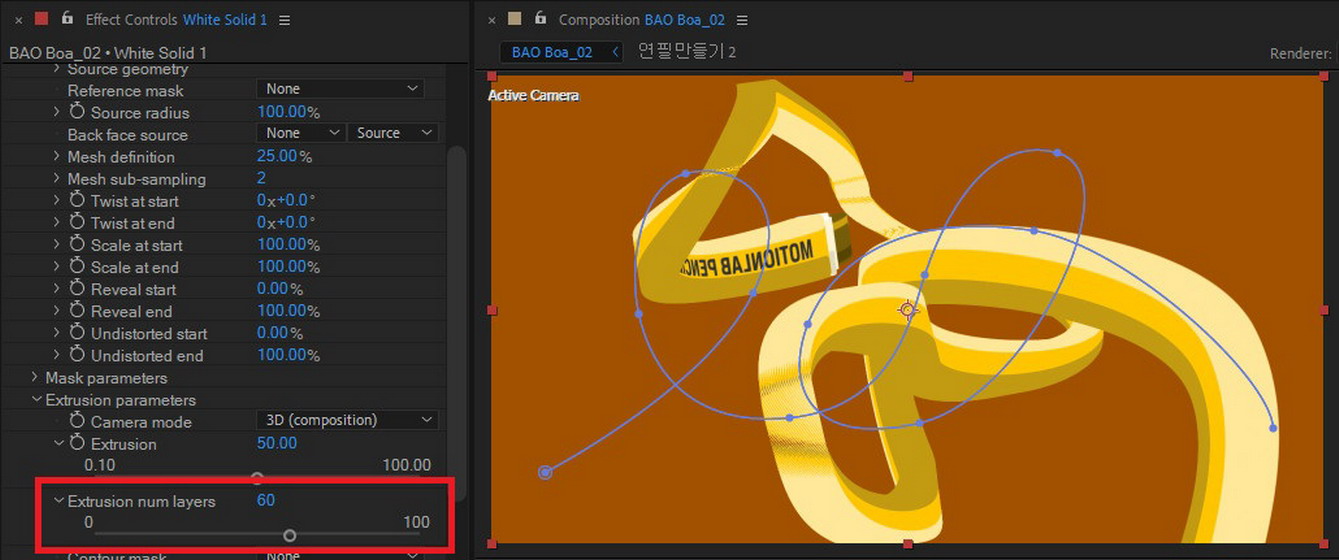
Task: Click chevron next to BAO Boa_02 tab
Action: [614, 52]
